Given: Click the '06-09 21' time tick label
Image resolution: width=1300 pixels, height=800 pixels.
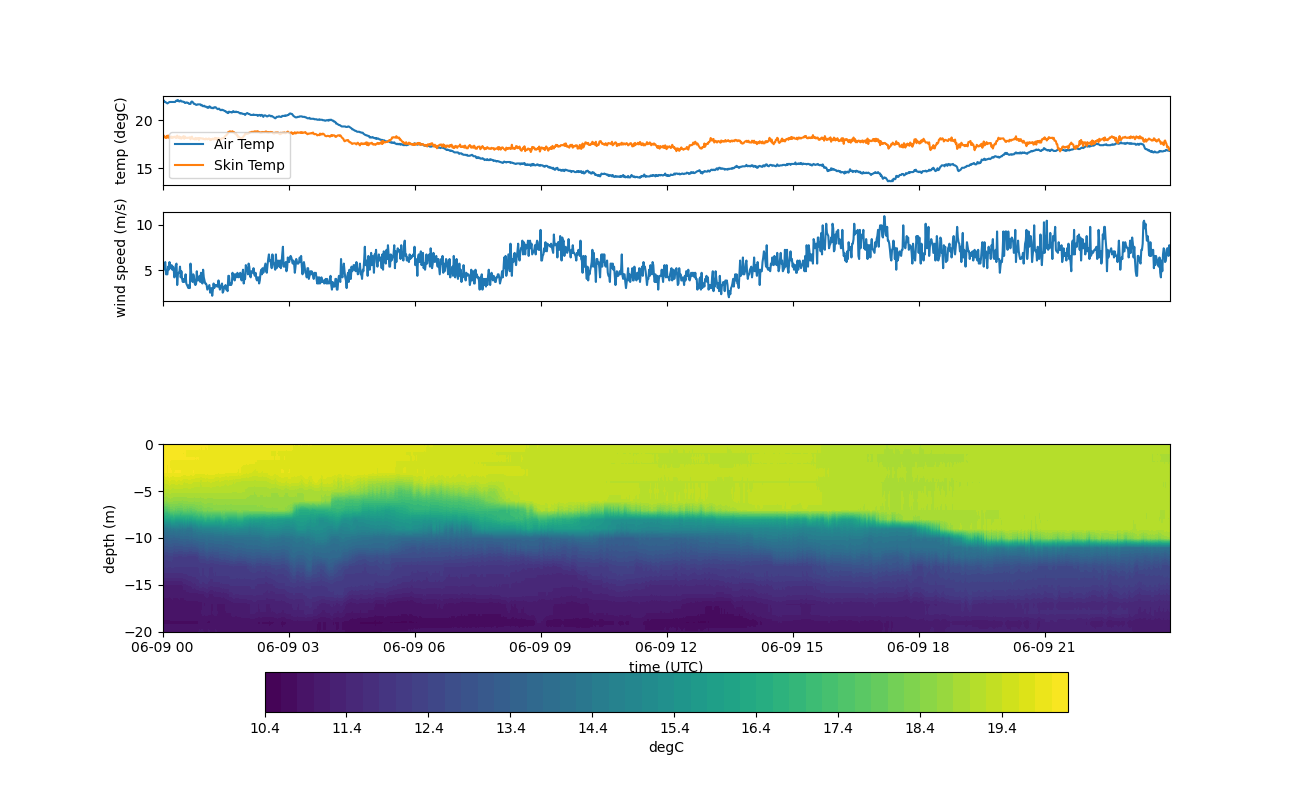Looking at the screenshot, I should [1045, 647].
